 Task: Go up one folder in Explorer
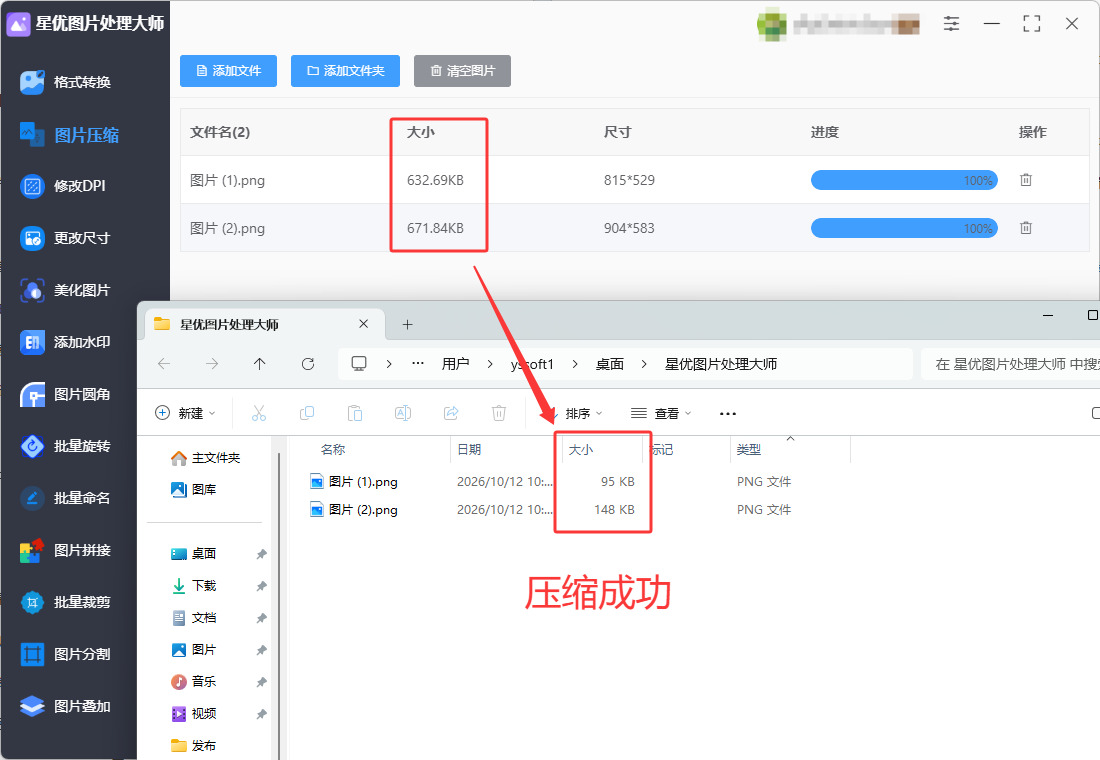click(260, 364)
